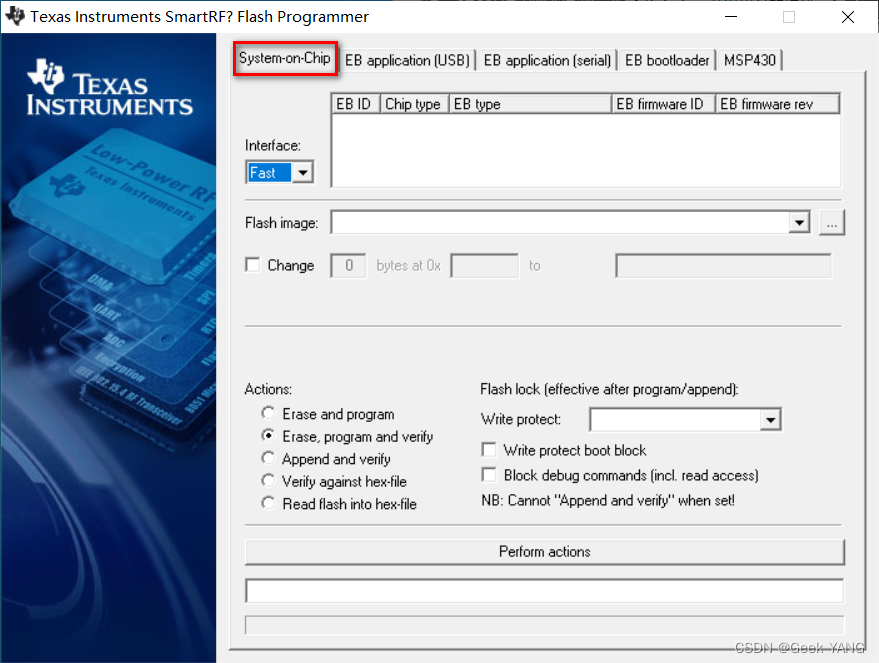The image size is (879, 663).
Task: Click the progress bar at the bottom
Action: 544,625
